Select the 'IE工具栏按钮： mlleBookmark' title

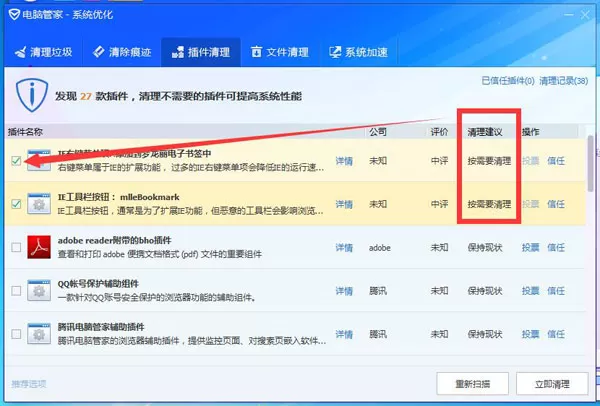(119, 197)
